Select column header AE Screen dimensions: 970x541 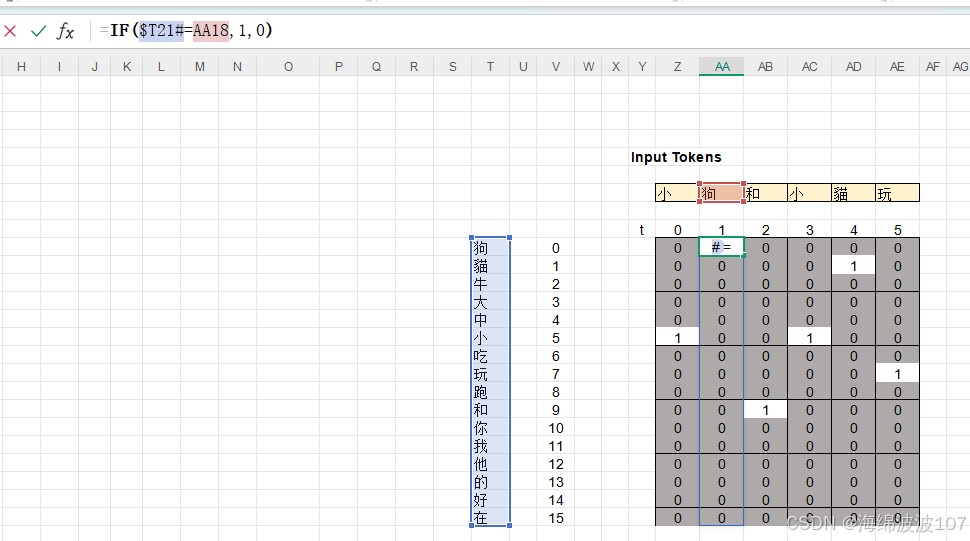pos(897,67)
